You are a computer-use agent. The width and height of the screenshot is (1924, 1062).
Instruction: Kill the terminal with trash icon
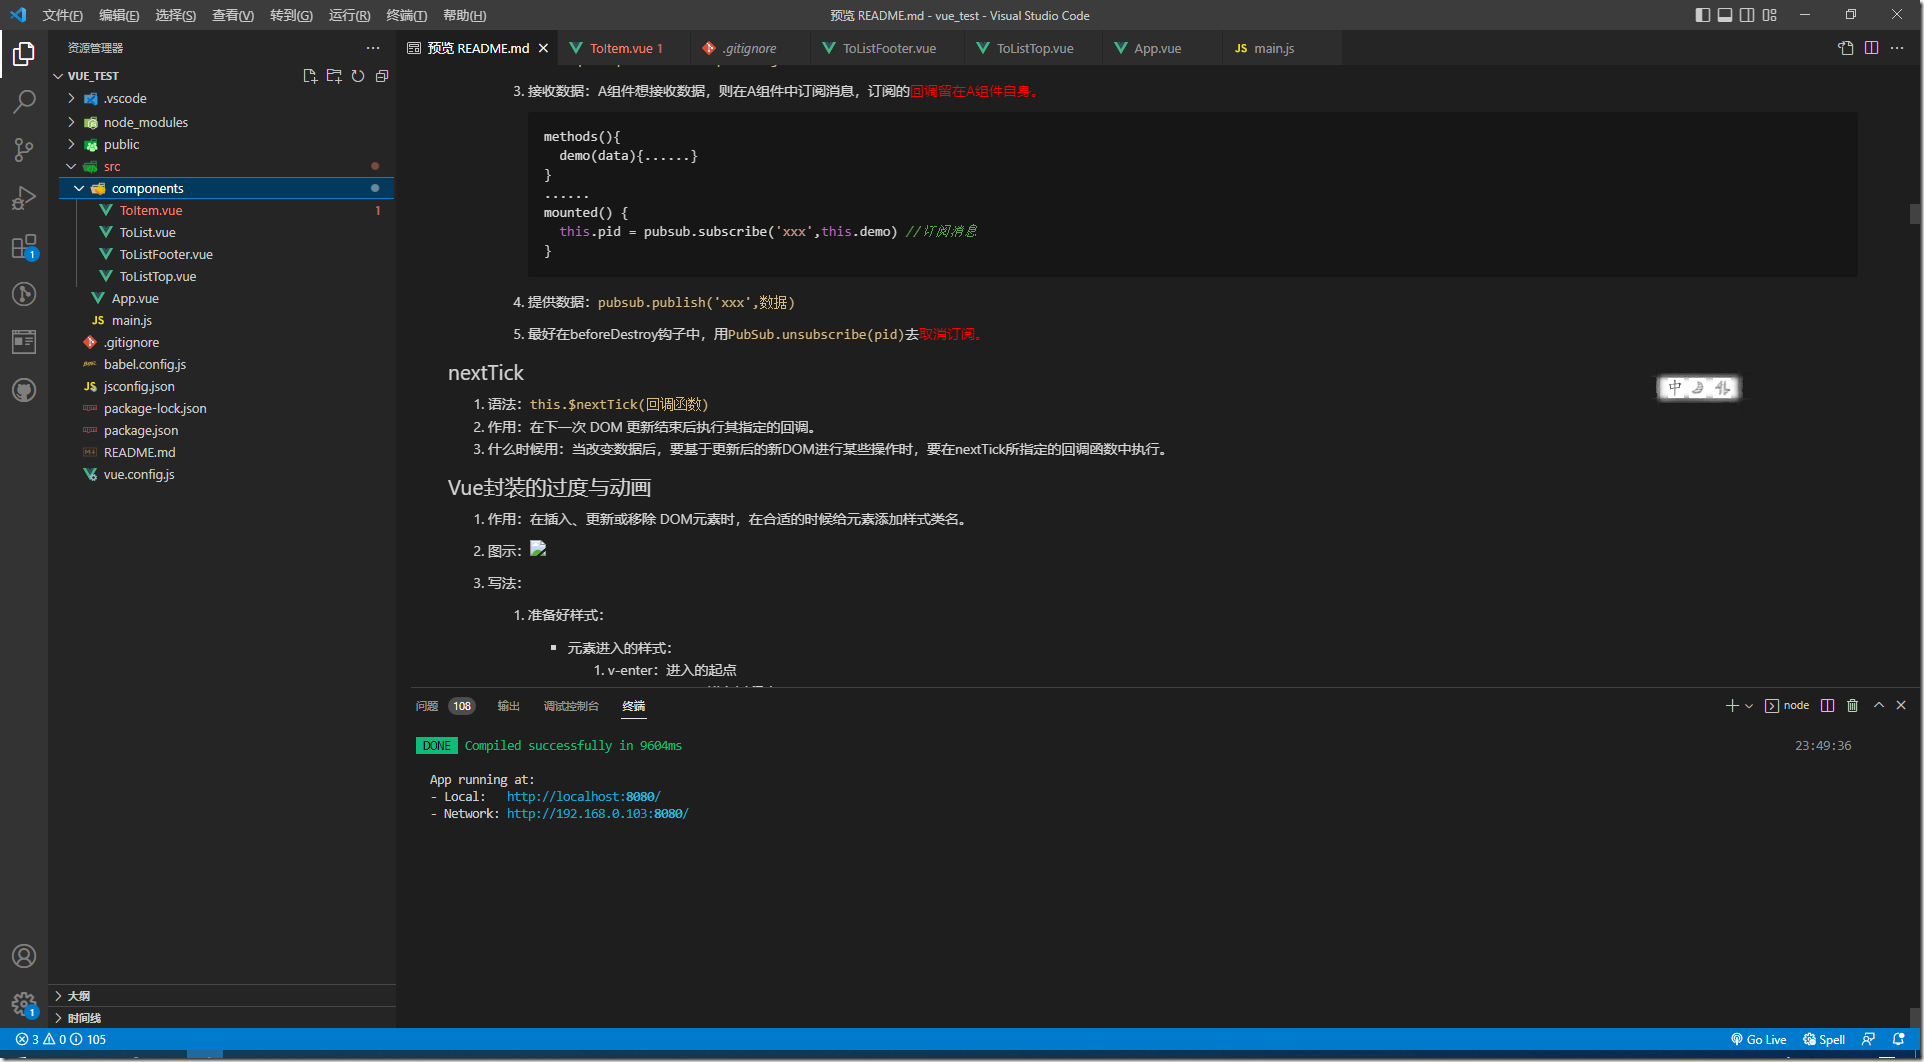coord(1852,706)
